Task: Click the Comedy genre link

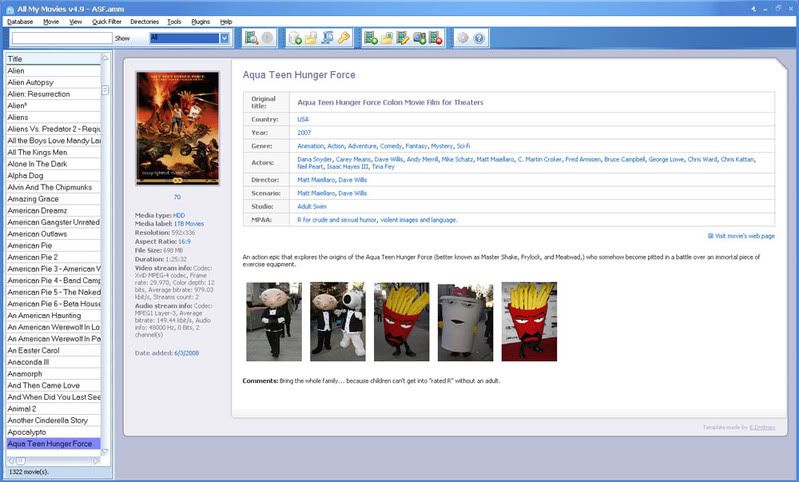Action: point(391,146)
